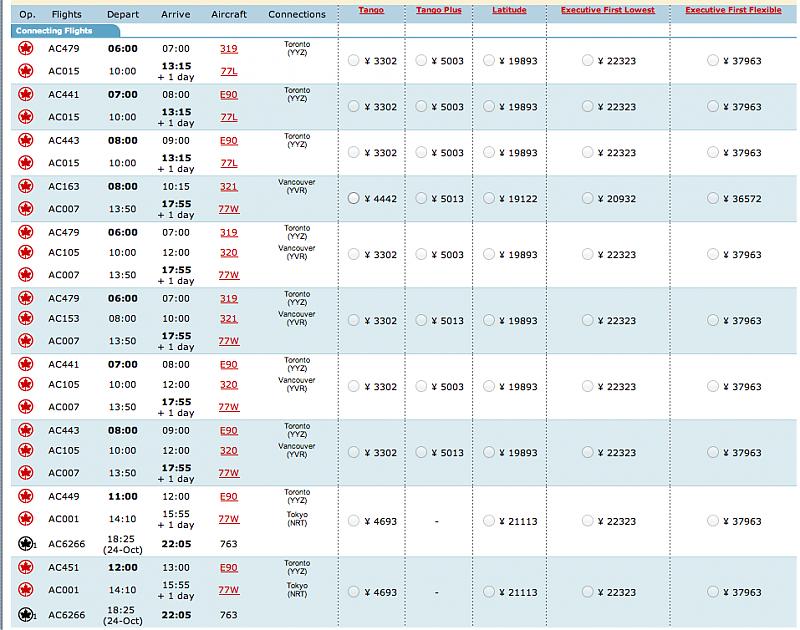Click the logo beside AC015 in the AC441 itinerary
This screenshot has width=800, height=630.
[x=26, y=117]
